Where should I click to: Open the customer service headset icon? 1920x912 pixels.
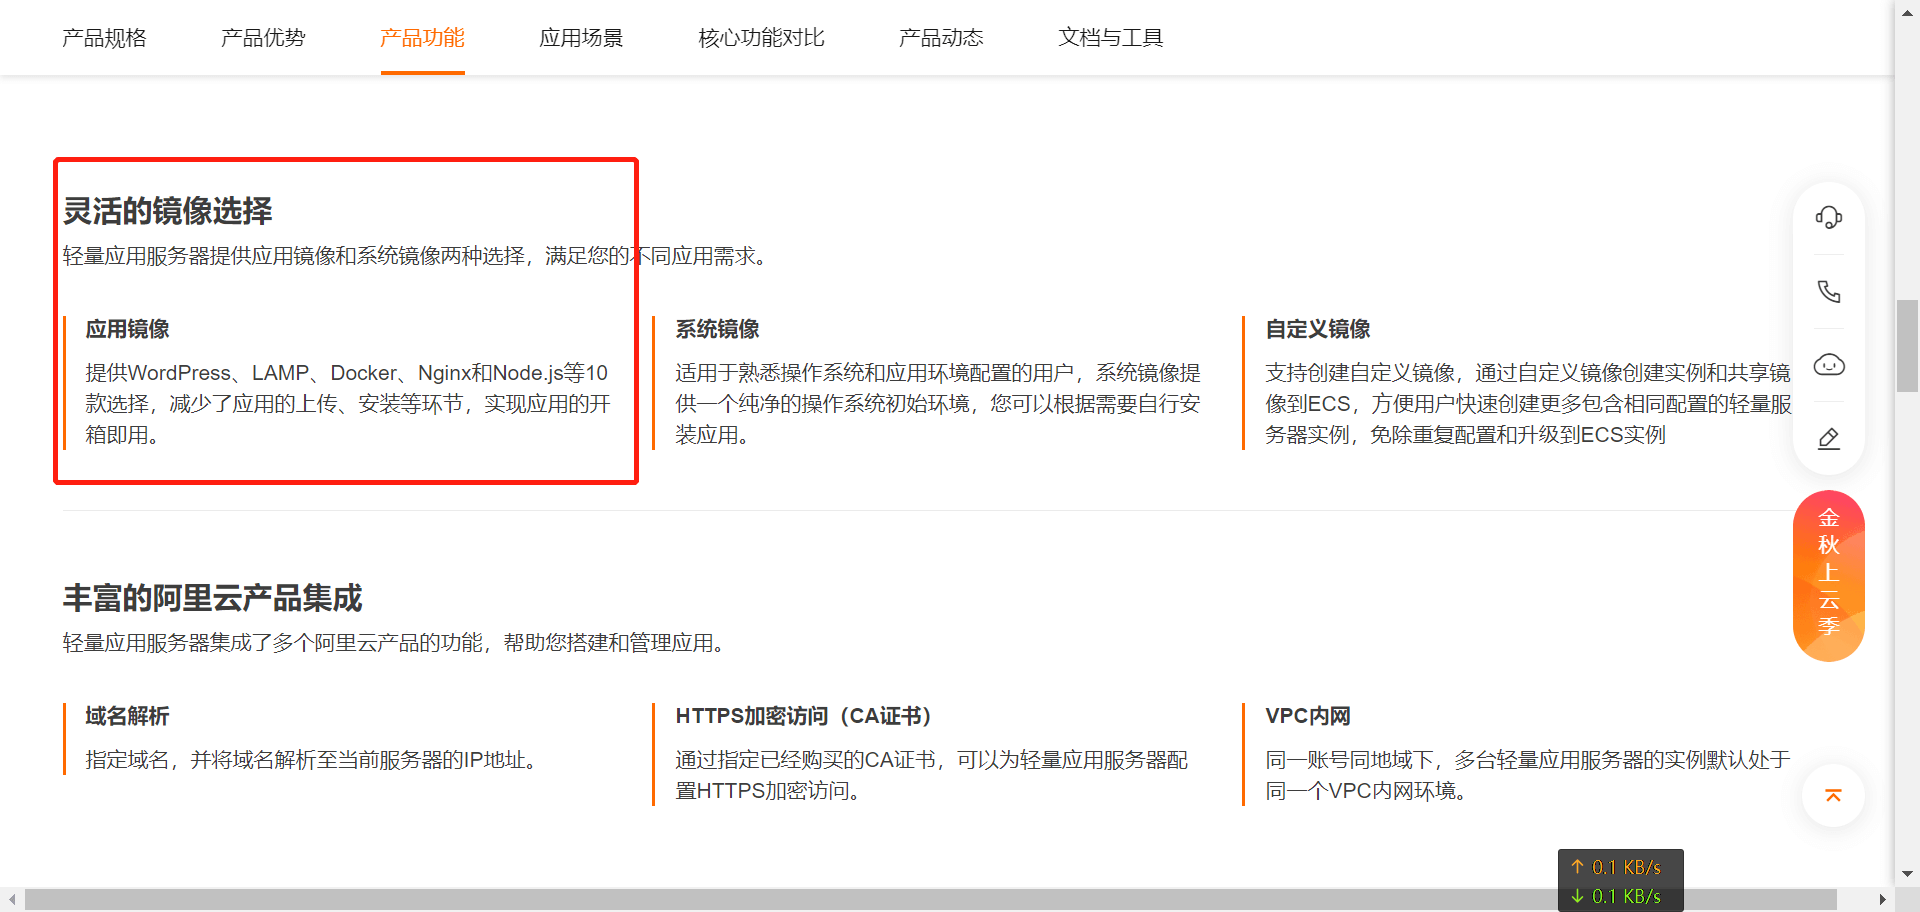pos(1828,218)
